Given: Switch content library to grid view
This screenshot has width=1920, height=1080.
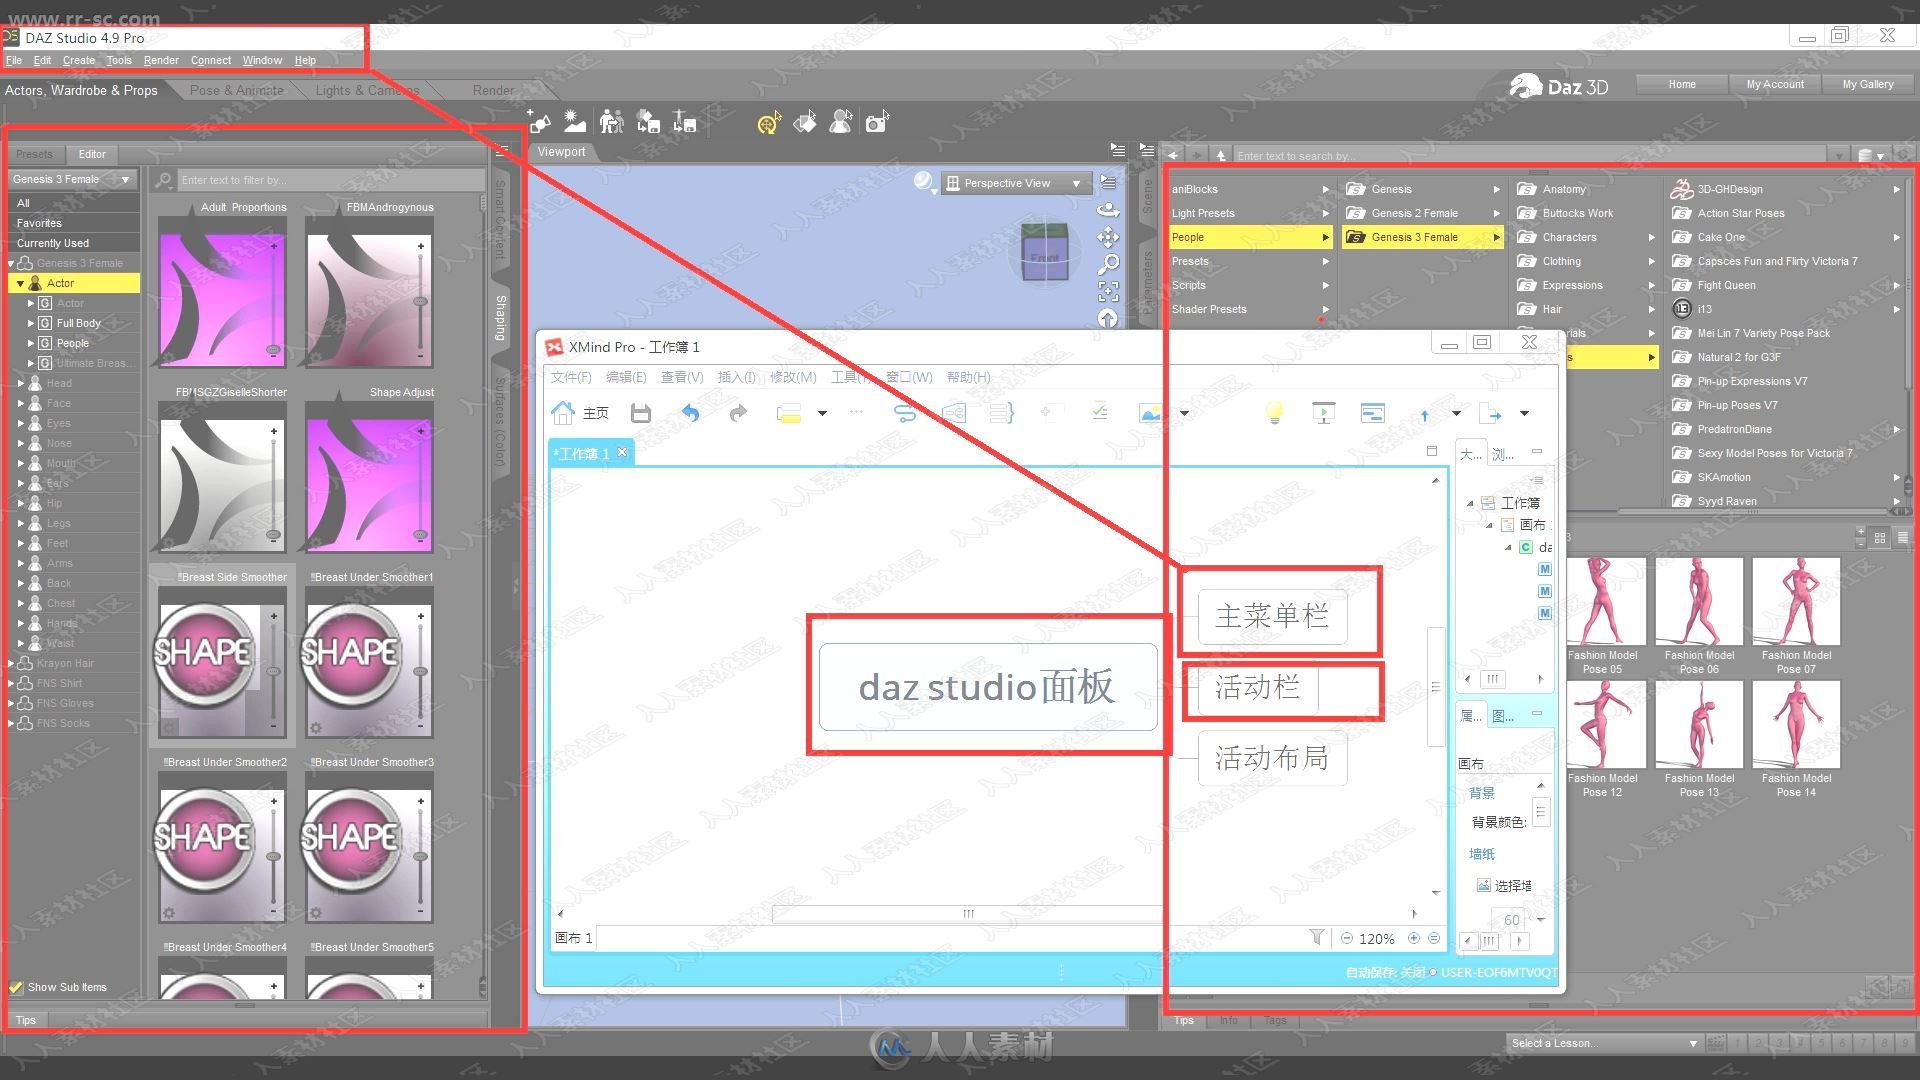Looking at the screenshot, I should pos(1880,538).
